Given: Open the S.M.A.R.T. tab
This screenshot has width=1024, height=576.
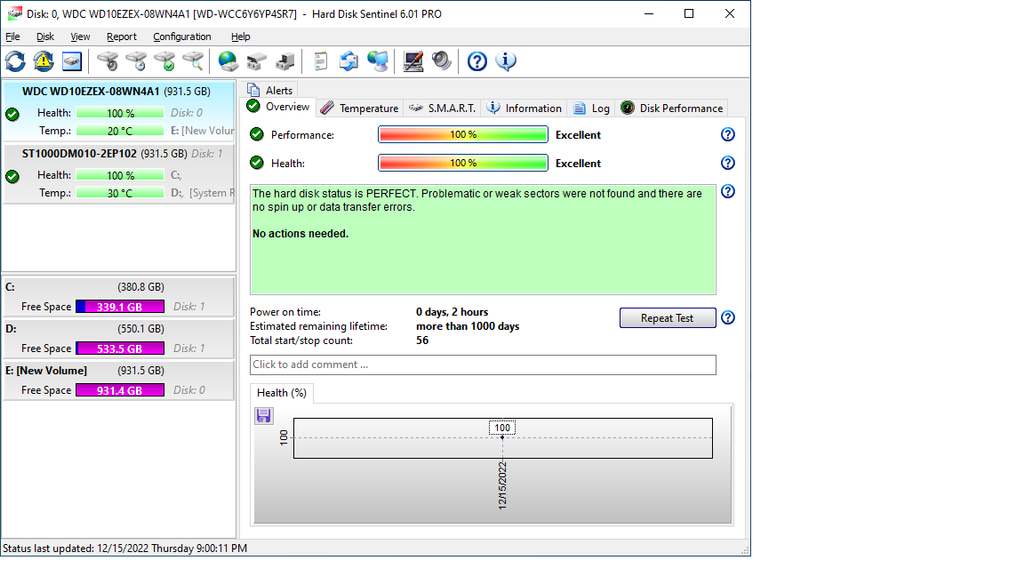Looking at the screenshot, I should pyautogui.click(x=442, y=108).
